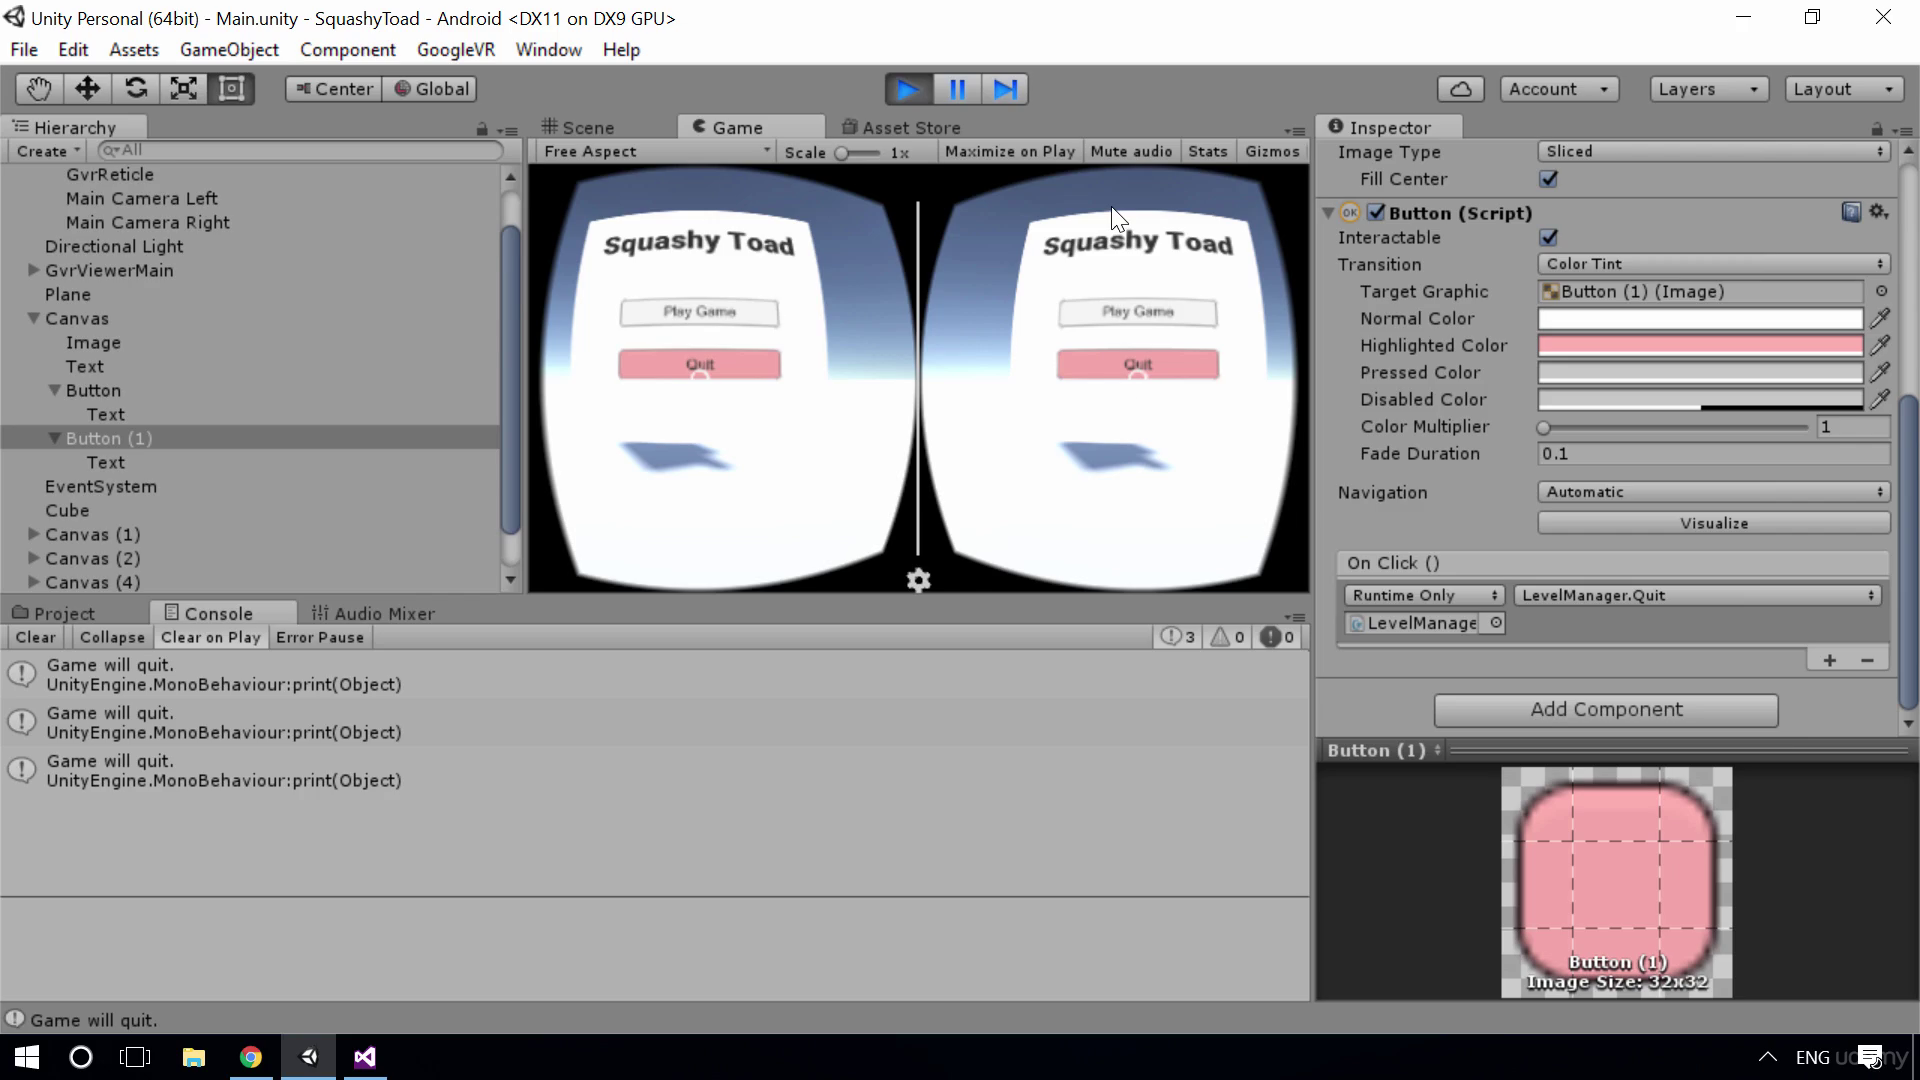Viewport: 1920px width, 1080px height.
Task: Click the Inspector lock icon
Action: click(x=1876, y=129)
